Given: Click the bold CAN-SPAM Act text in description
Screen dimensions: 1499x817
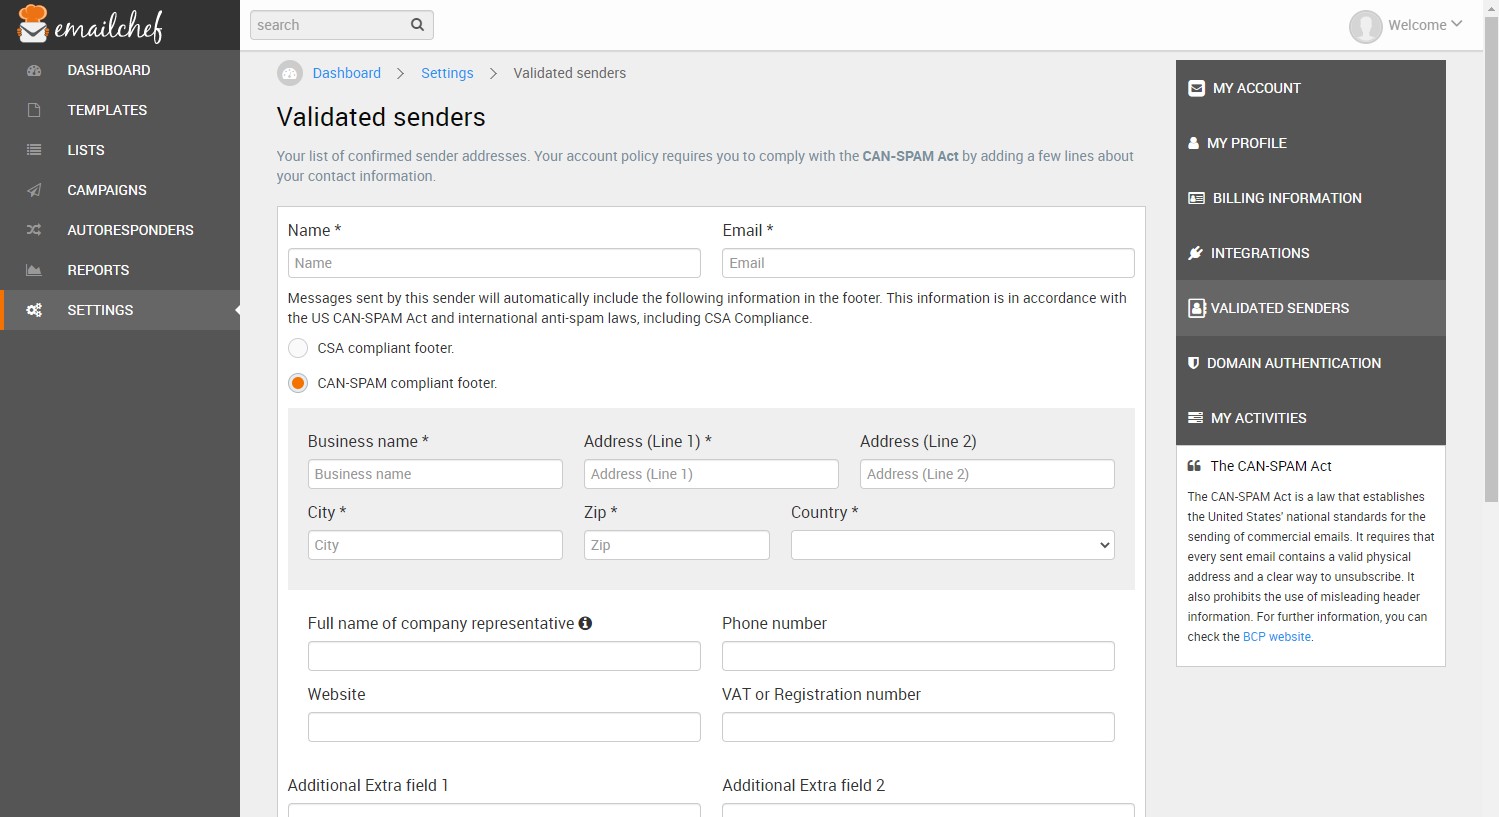Looking at the screenshot, I should pos(910,156).
